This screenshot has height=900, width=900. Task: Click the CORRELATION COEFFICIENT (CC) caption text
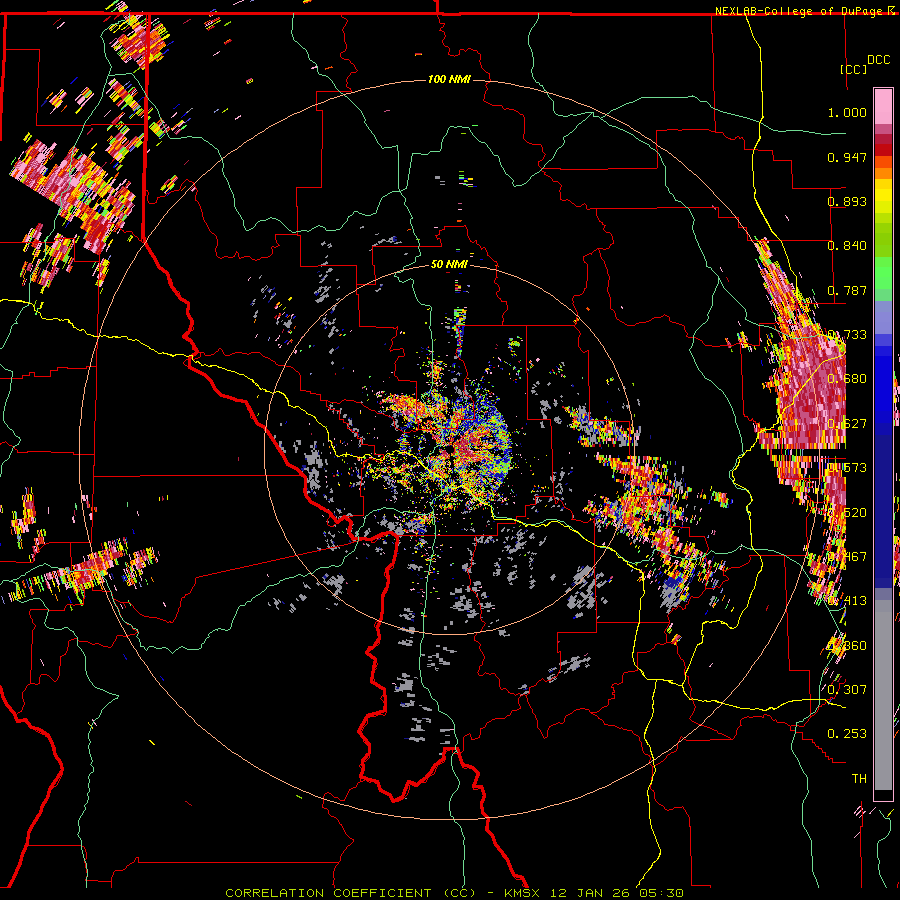(x=350, y=893)
